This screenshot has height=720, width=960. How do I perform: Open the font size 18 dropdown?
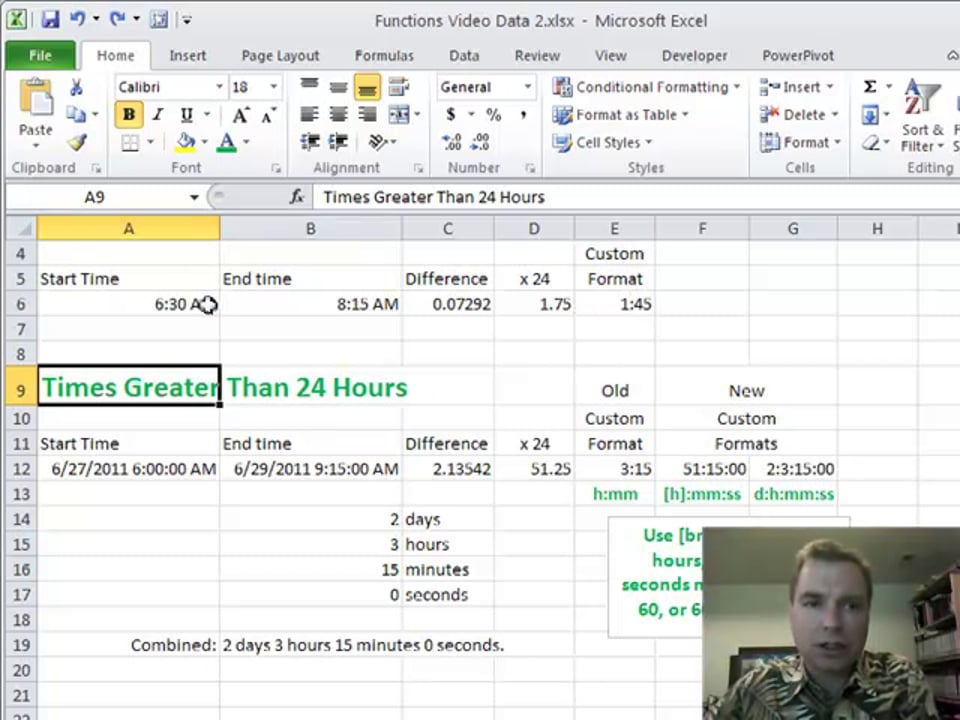(273, 87)
